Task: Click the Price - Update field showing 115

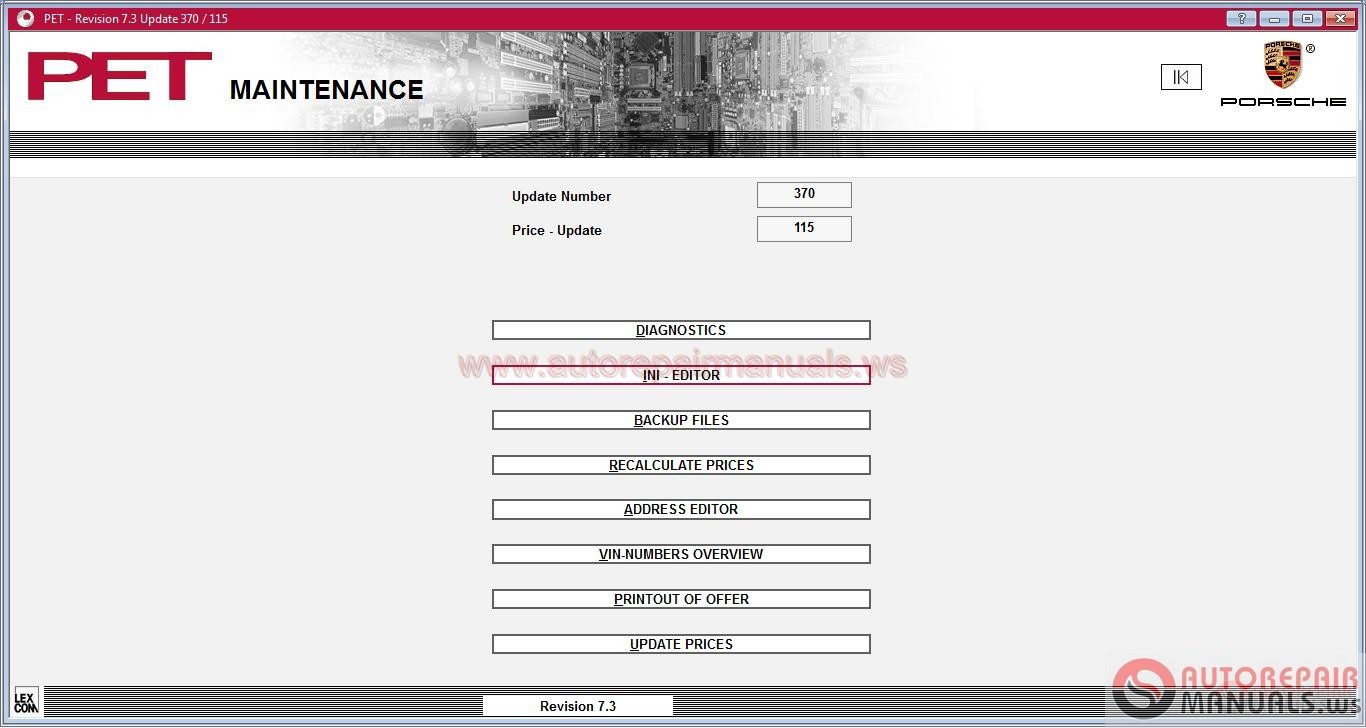Action: point(804,228)
